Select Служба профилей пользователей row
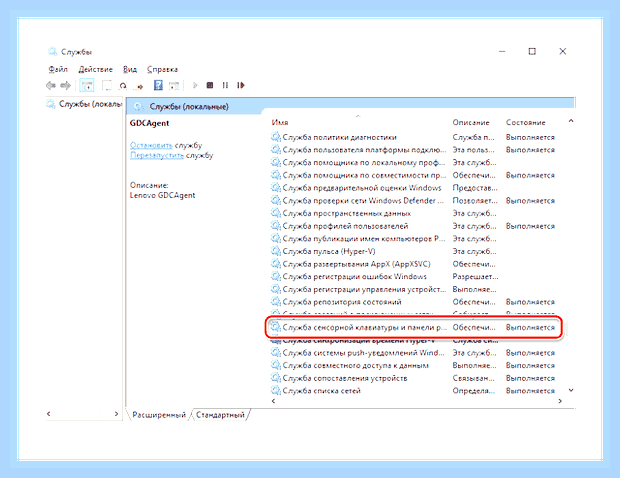Image resolution: width=620 pixels, height=478 pixels. coord(413,226)
